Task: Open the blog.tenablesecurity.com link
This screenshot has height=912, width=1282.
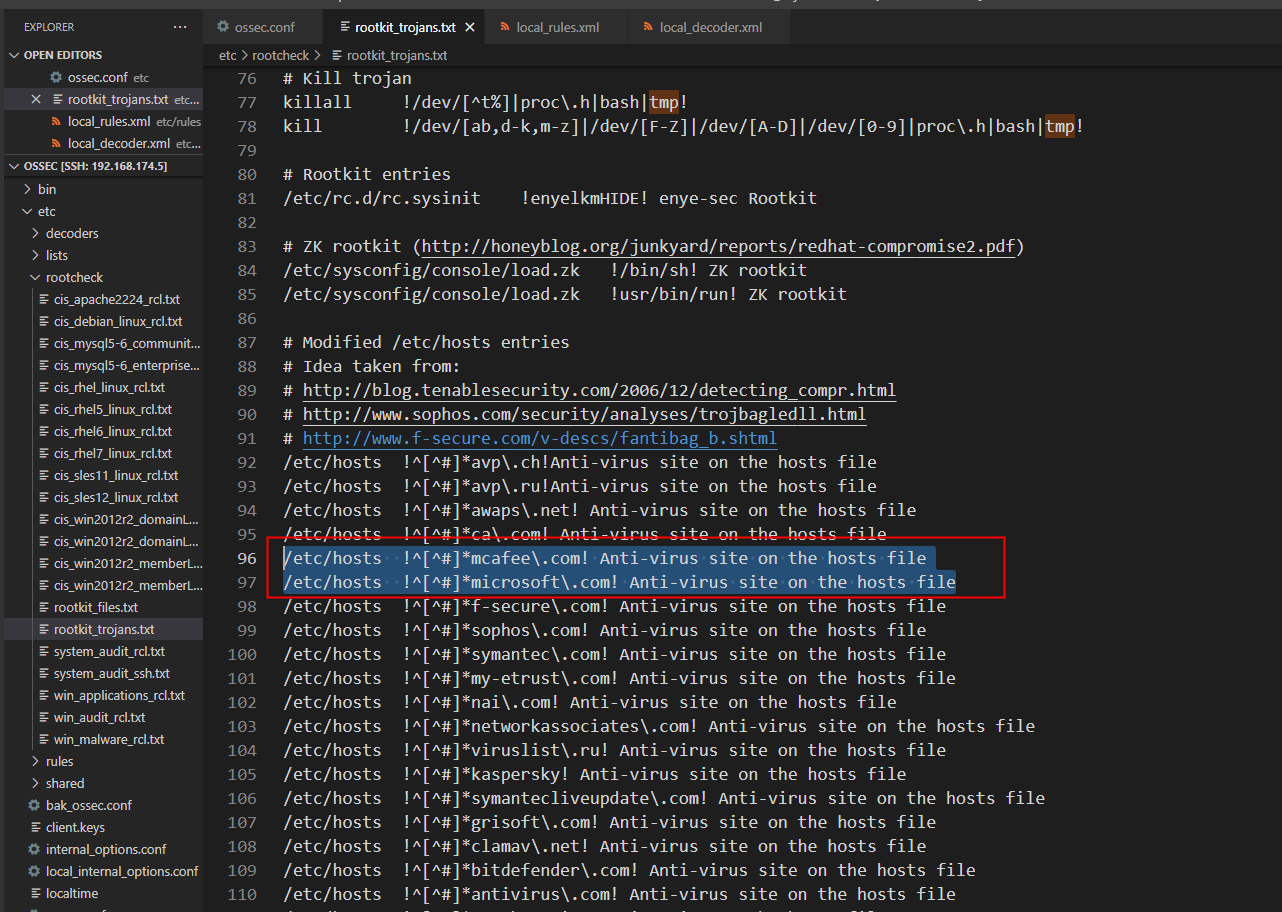Action: 599,390
